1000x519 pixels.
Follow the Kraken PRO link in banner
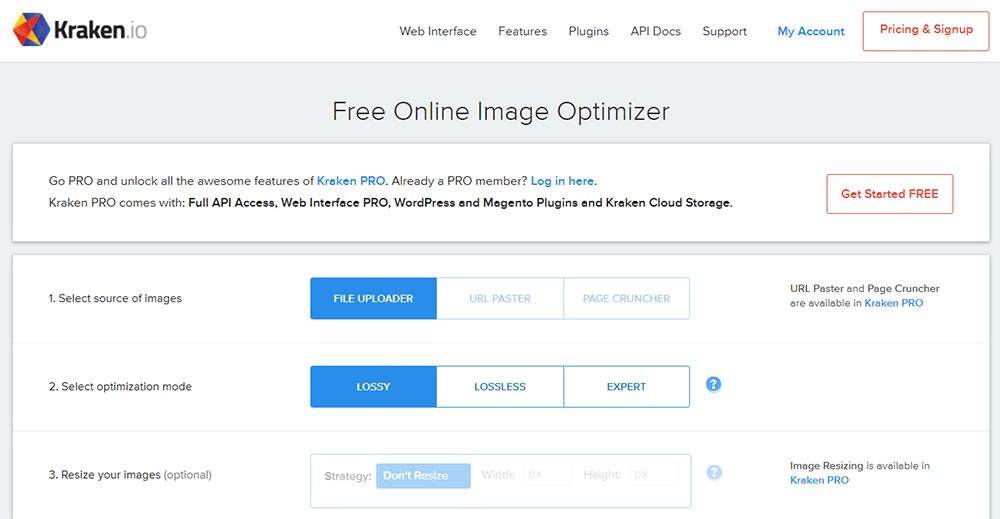tap(351, 181)
